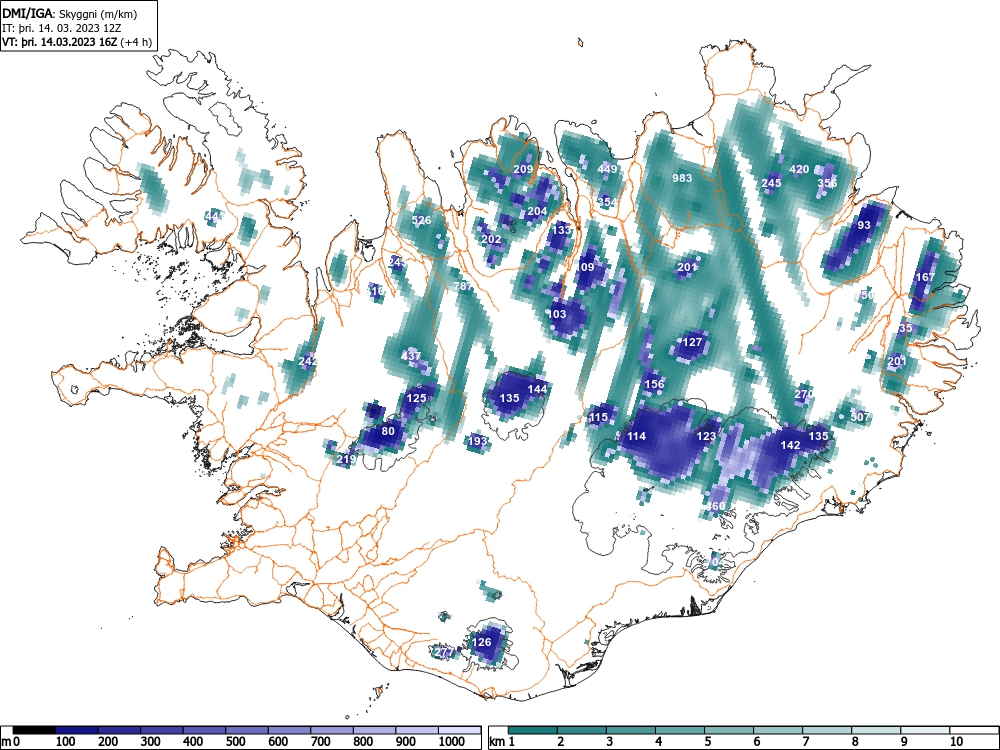Pick the pale lavender swatch between 900 and 1000
This screenshot has width=1000, height=750.
click(x=417, y=730)
